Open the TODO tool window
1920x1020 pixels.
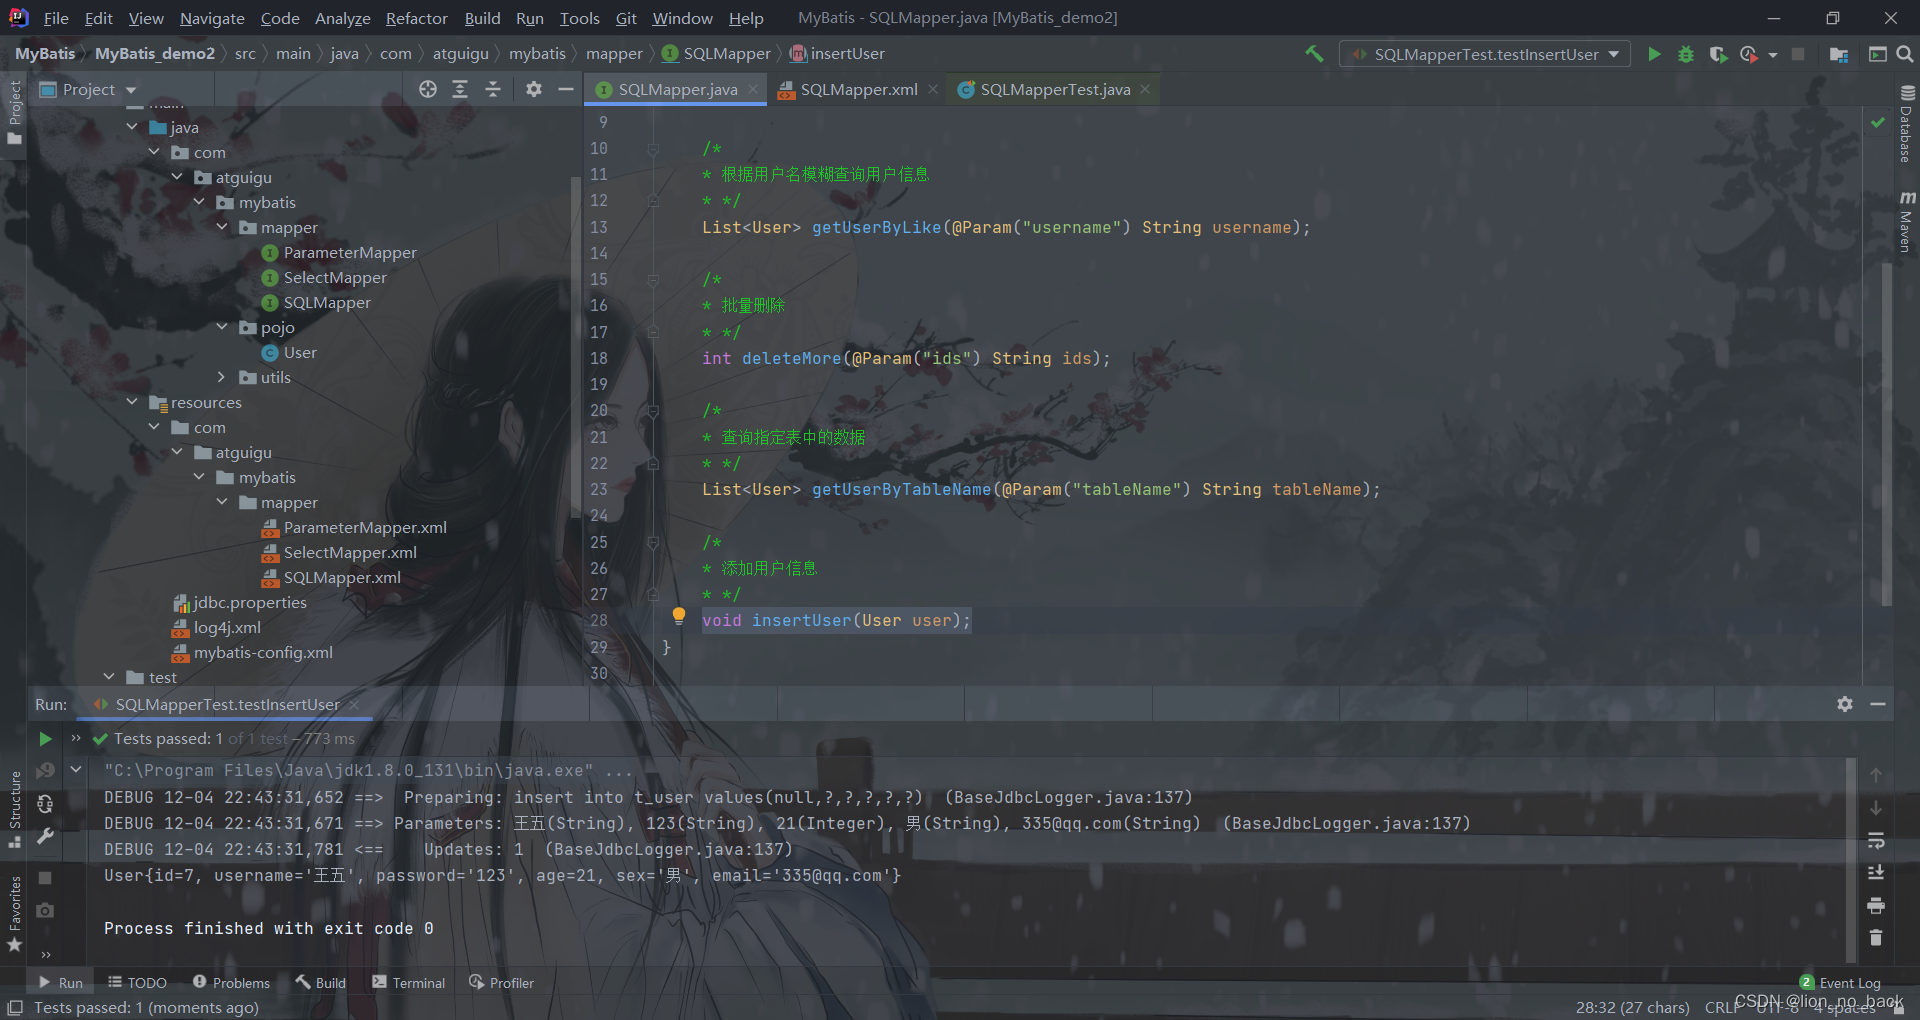tap(137, 983)
